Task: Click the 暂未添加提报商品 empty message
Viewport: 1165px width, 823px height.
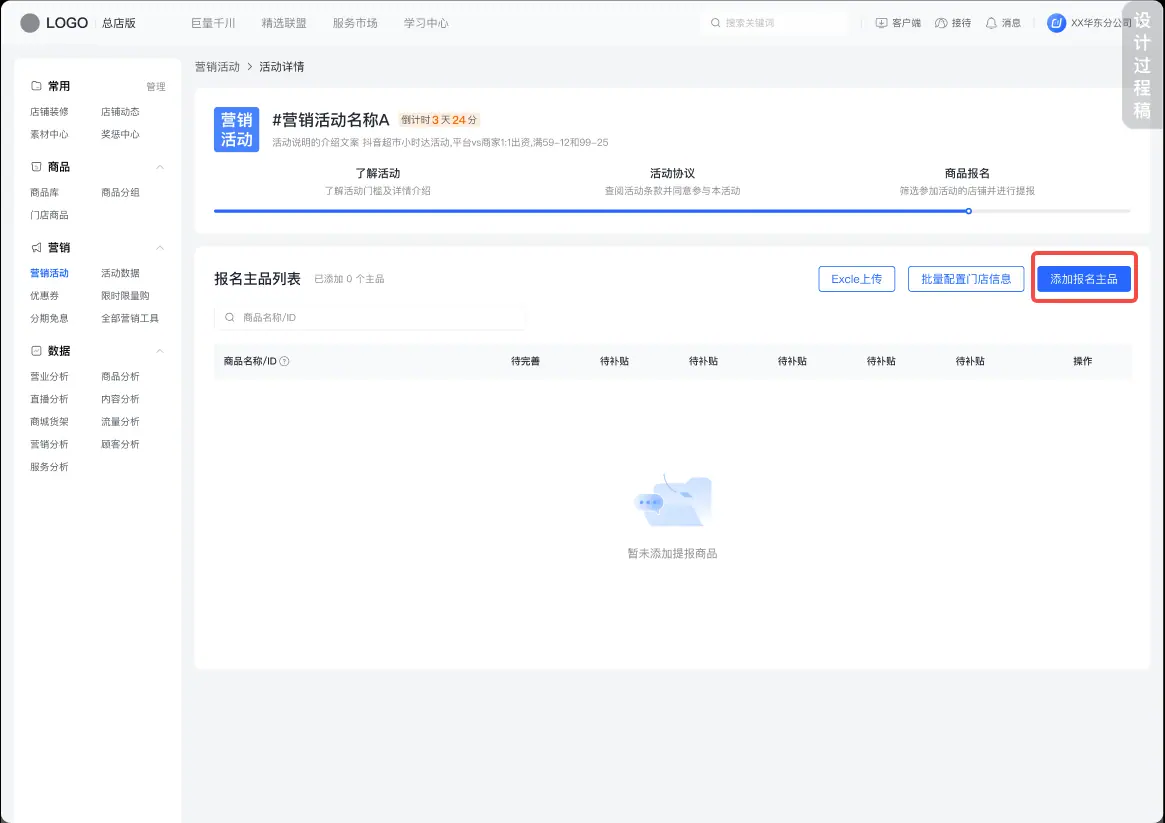Action: point(672,553)
